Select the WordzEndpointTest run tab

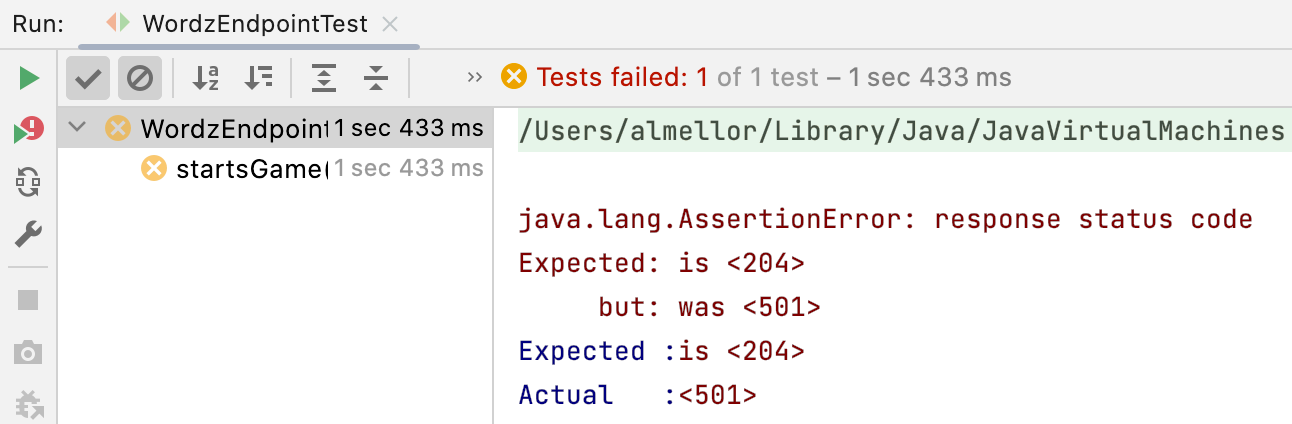237,23
